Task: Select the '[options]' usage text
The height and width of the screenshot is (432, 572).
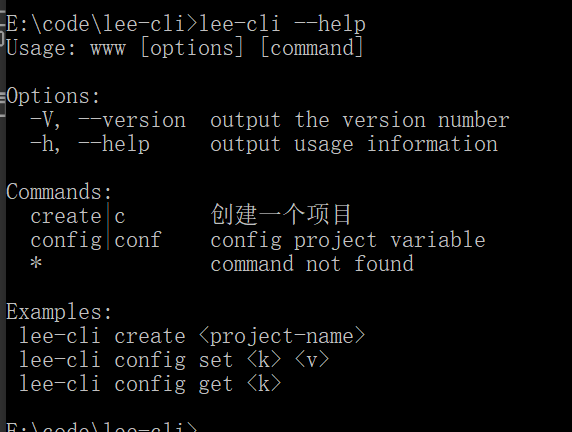Action: (x=192, y=48)
